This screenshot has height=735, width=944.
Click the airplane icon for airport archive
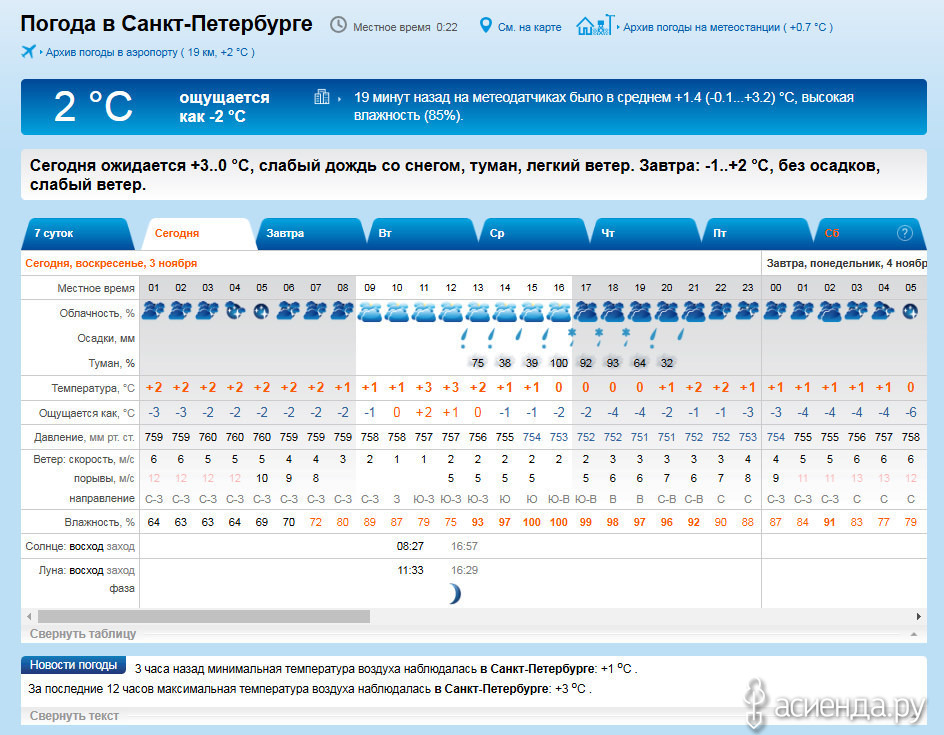point(28,52)
